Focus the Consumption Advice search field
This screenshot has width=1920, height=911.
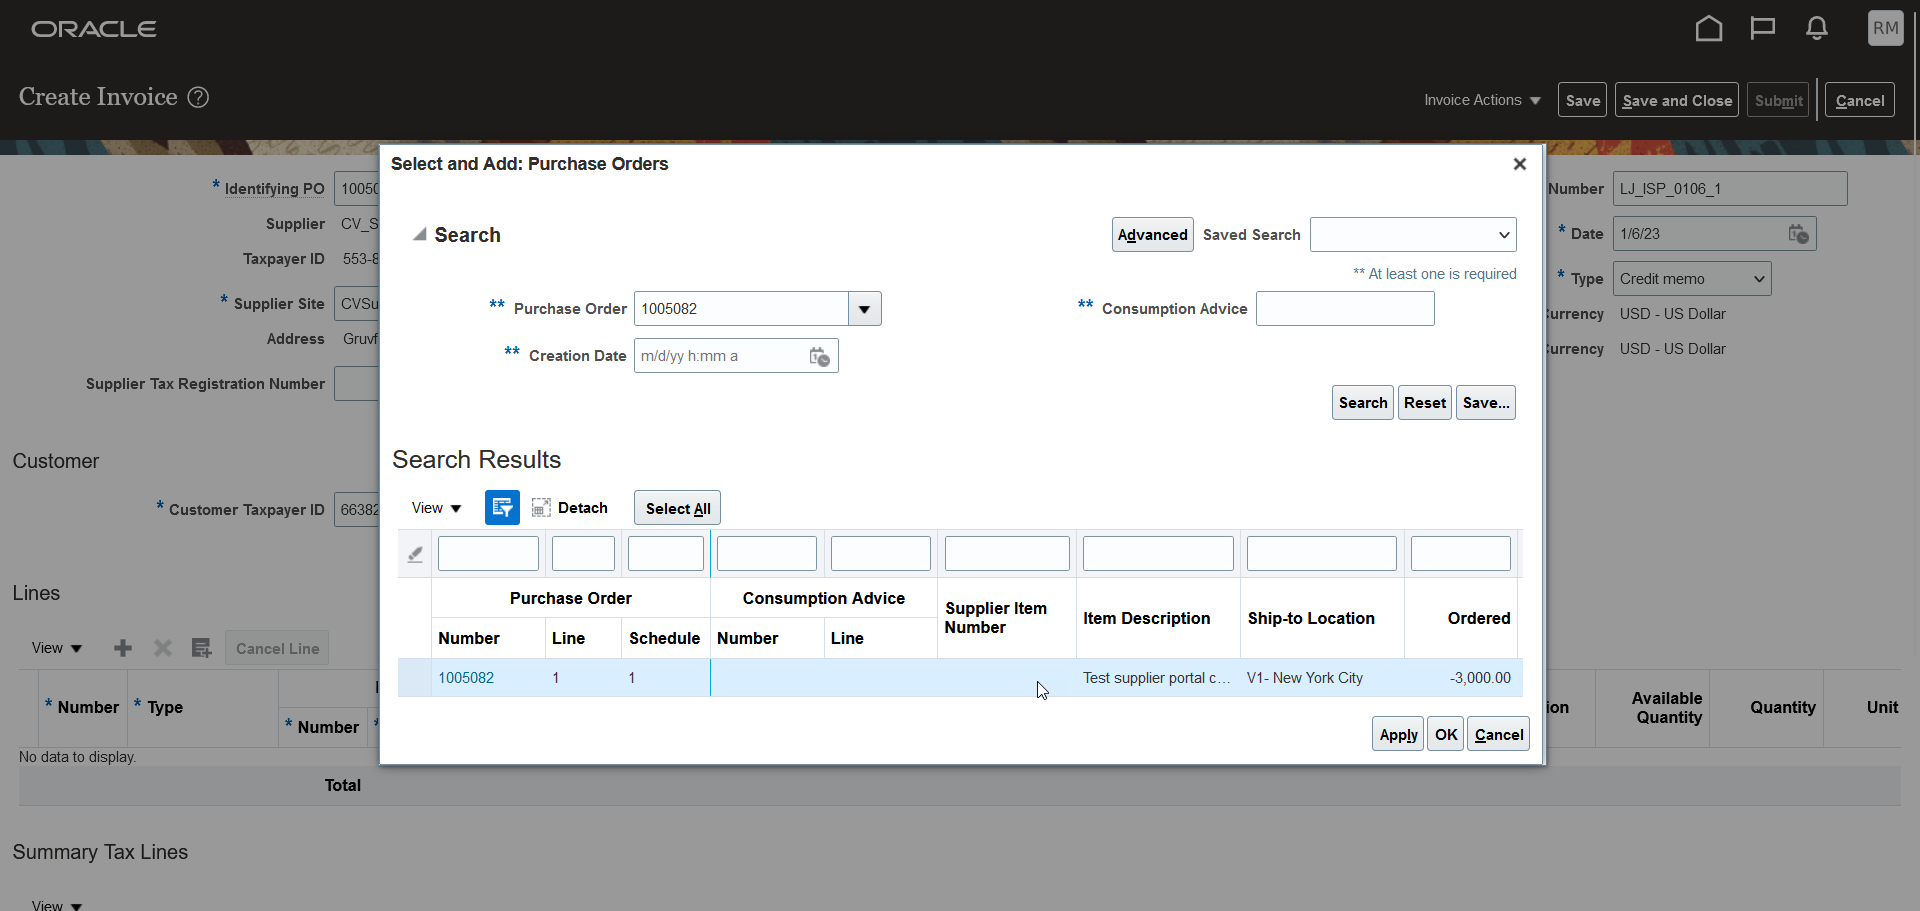tap(1345, 309)
